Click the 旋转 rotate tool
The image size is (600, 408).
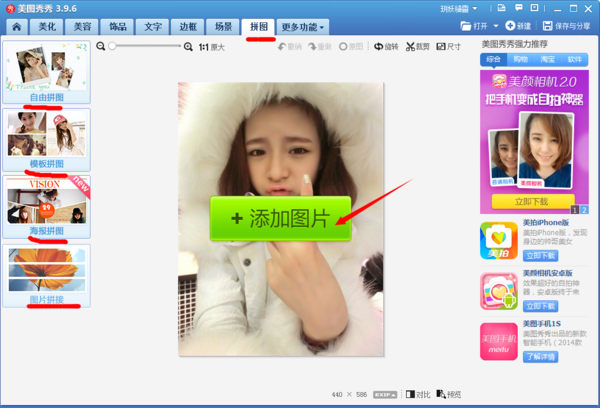pos(386,47)
